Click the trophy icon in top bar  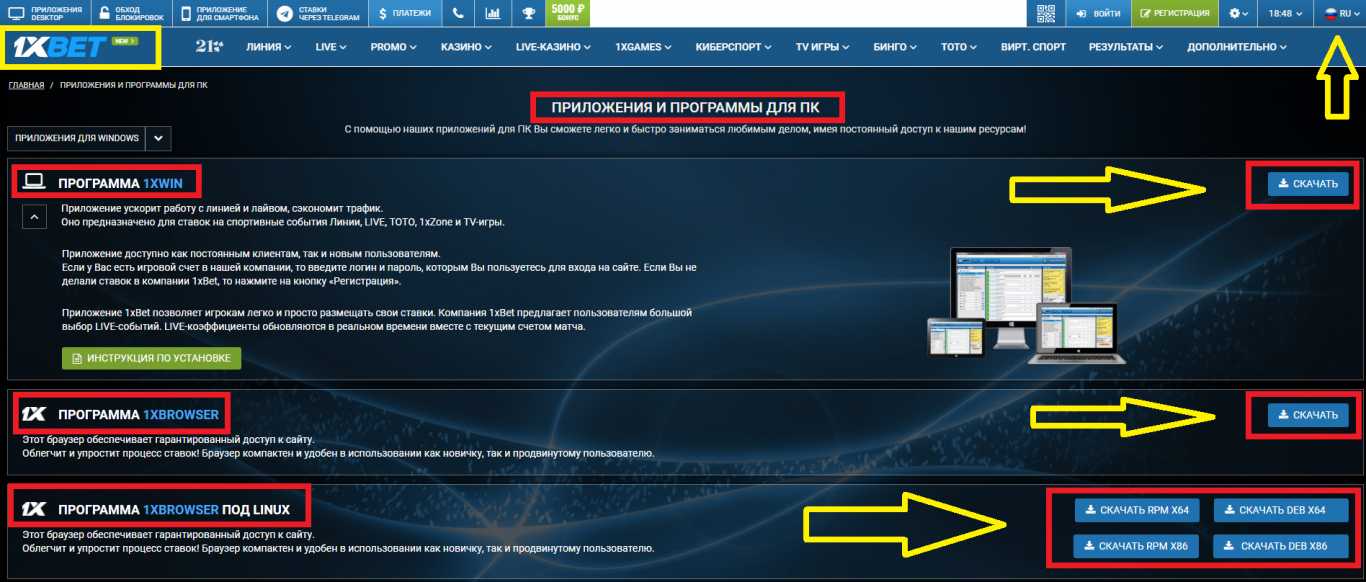[528, 13]
